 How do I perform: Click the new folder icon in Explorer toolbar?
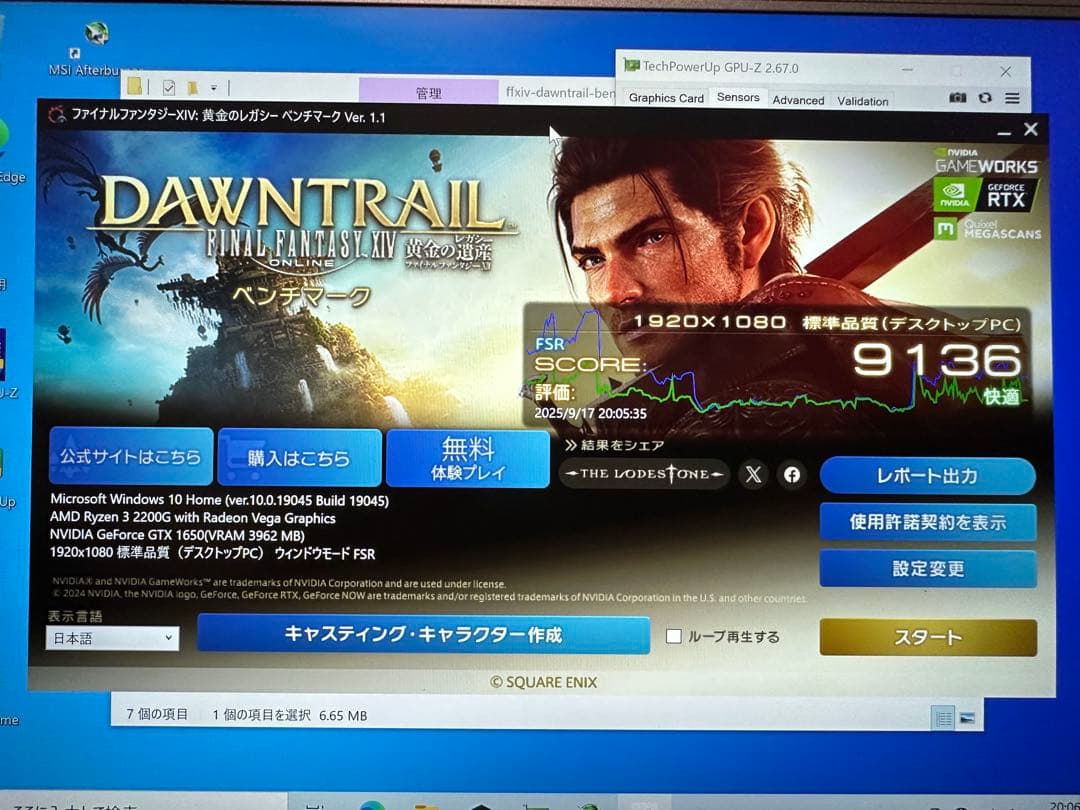point(133,86)
